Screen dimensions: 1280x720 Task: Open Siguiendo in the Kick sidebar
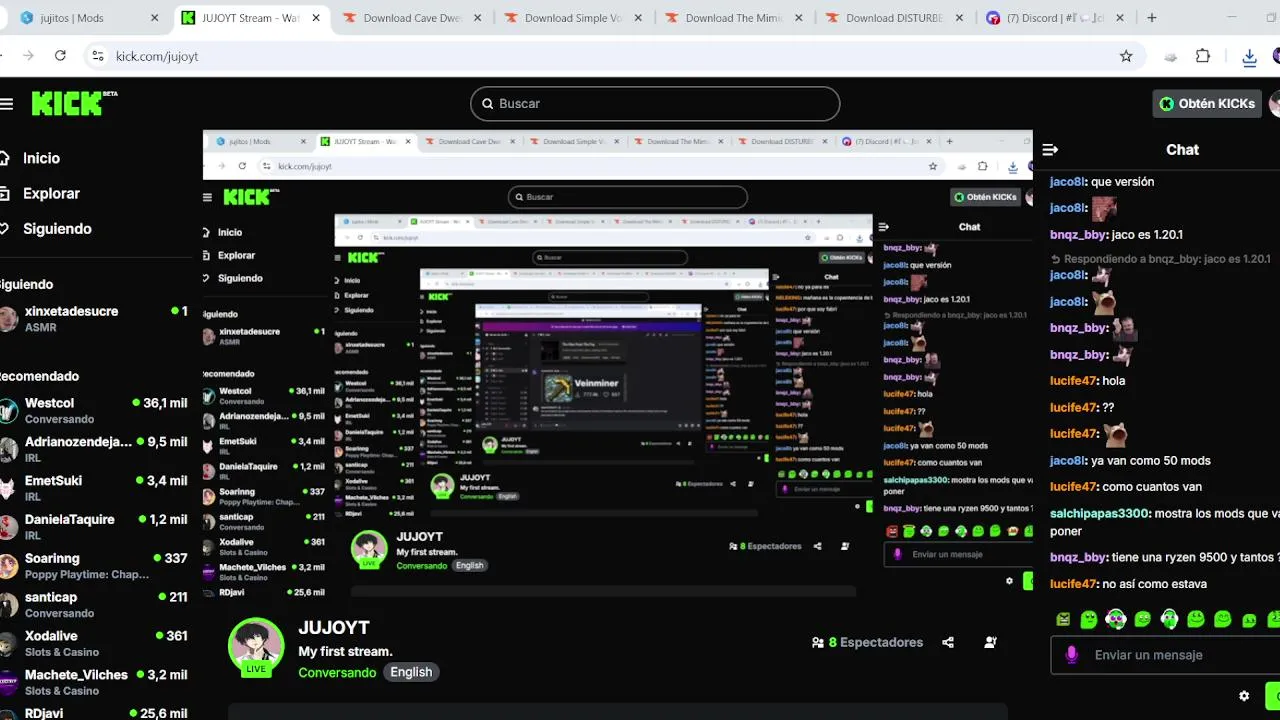48,228
